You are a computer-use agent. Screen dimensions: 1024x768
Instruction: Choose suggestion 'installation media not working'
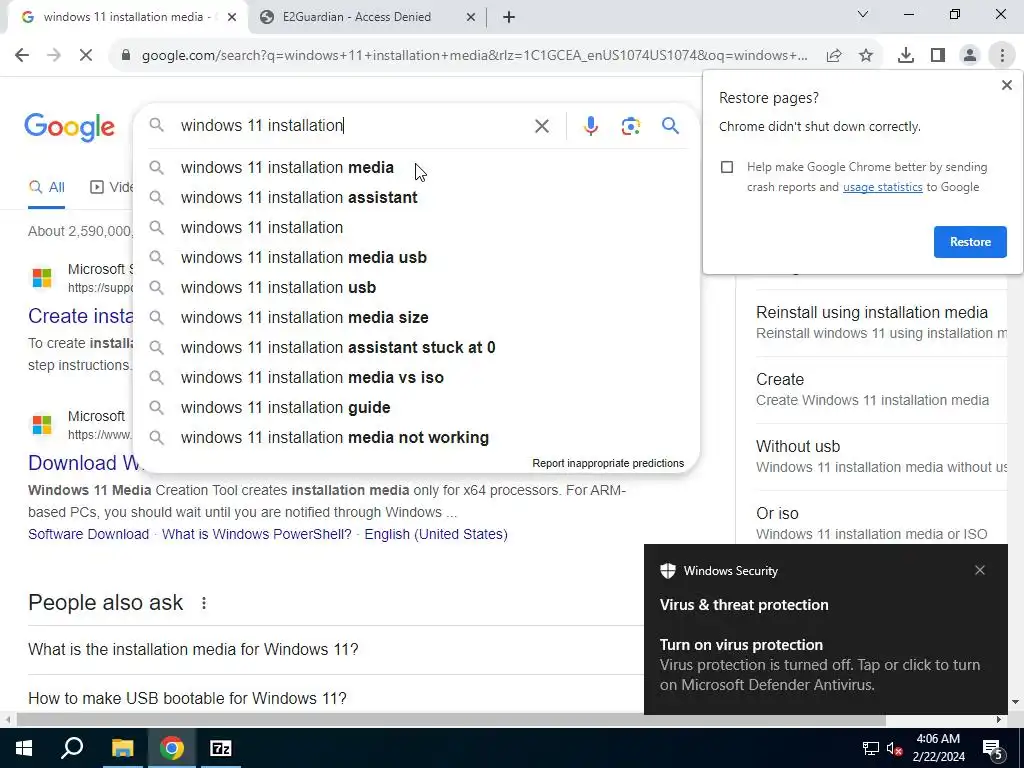[417, 438]
